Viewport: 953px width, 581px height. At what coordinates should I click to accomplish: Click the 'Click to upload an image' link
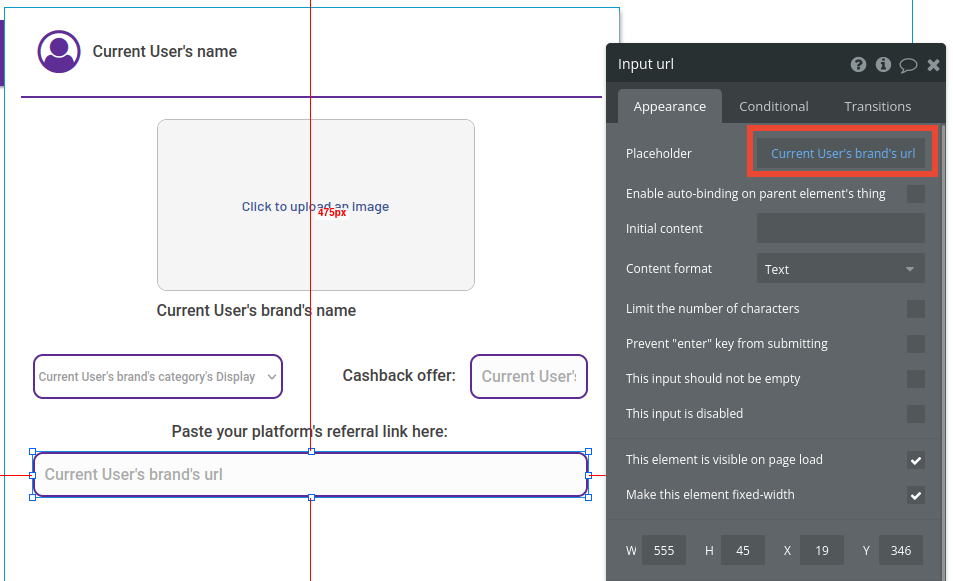[x=315, y=206]
